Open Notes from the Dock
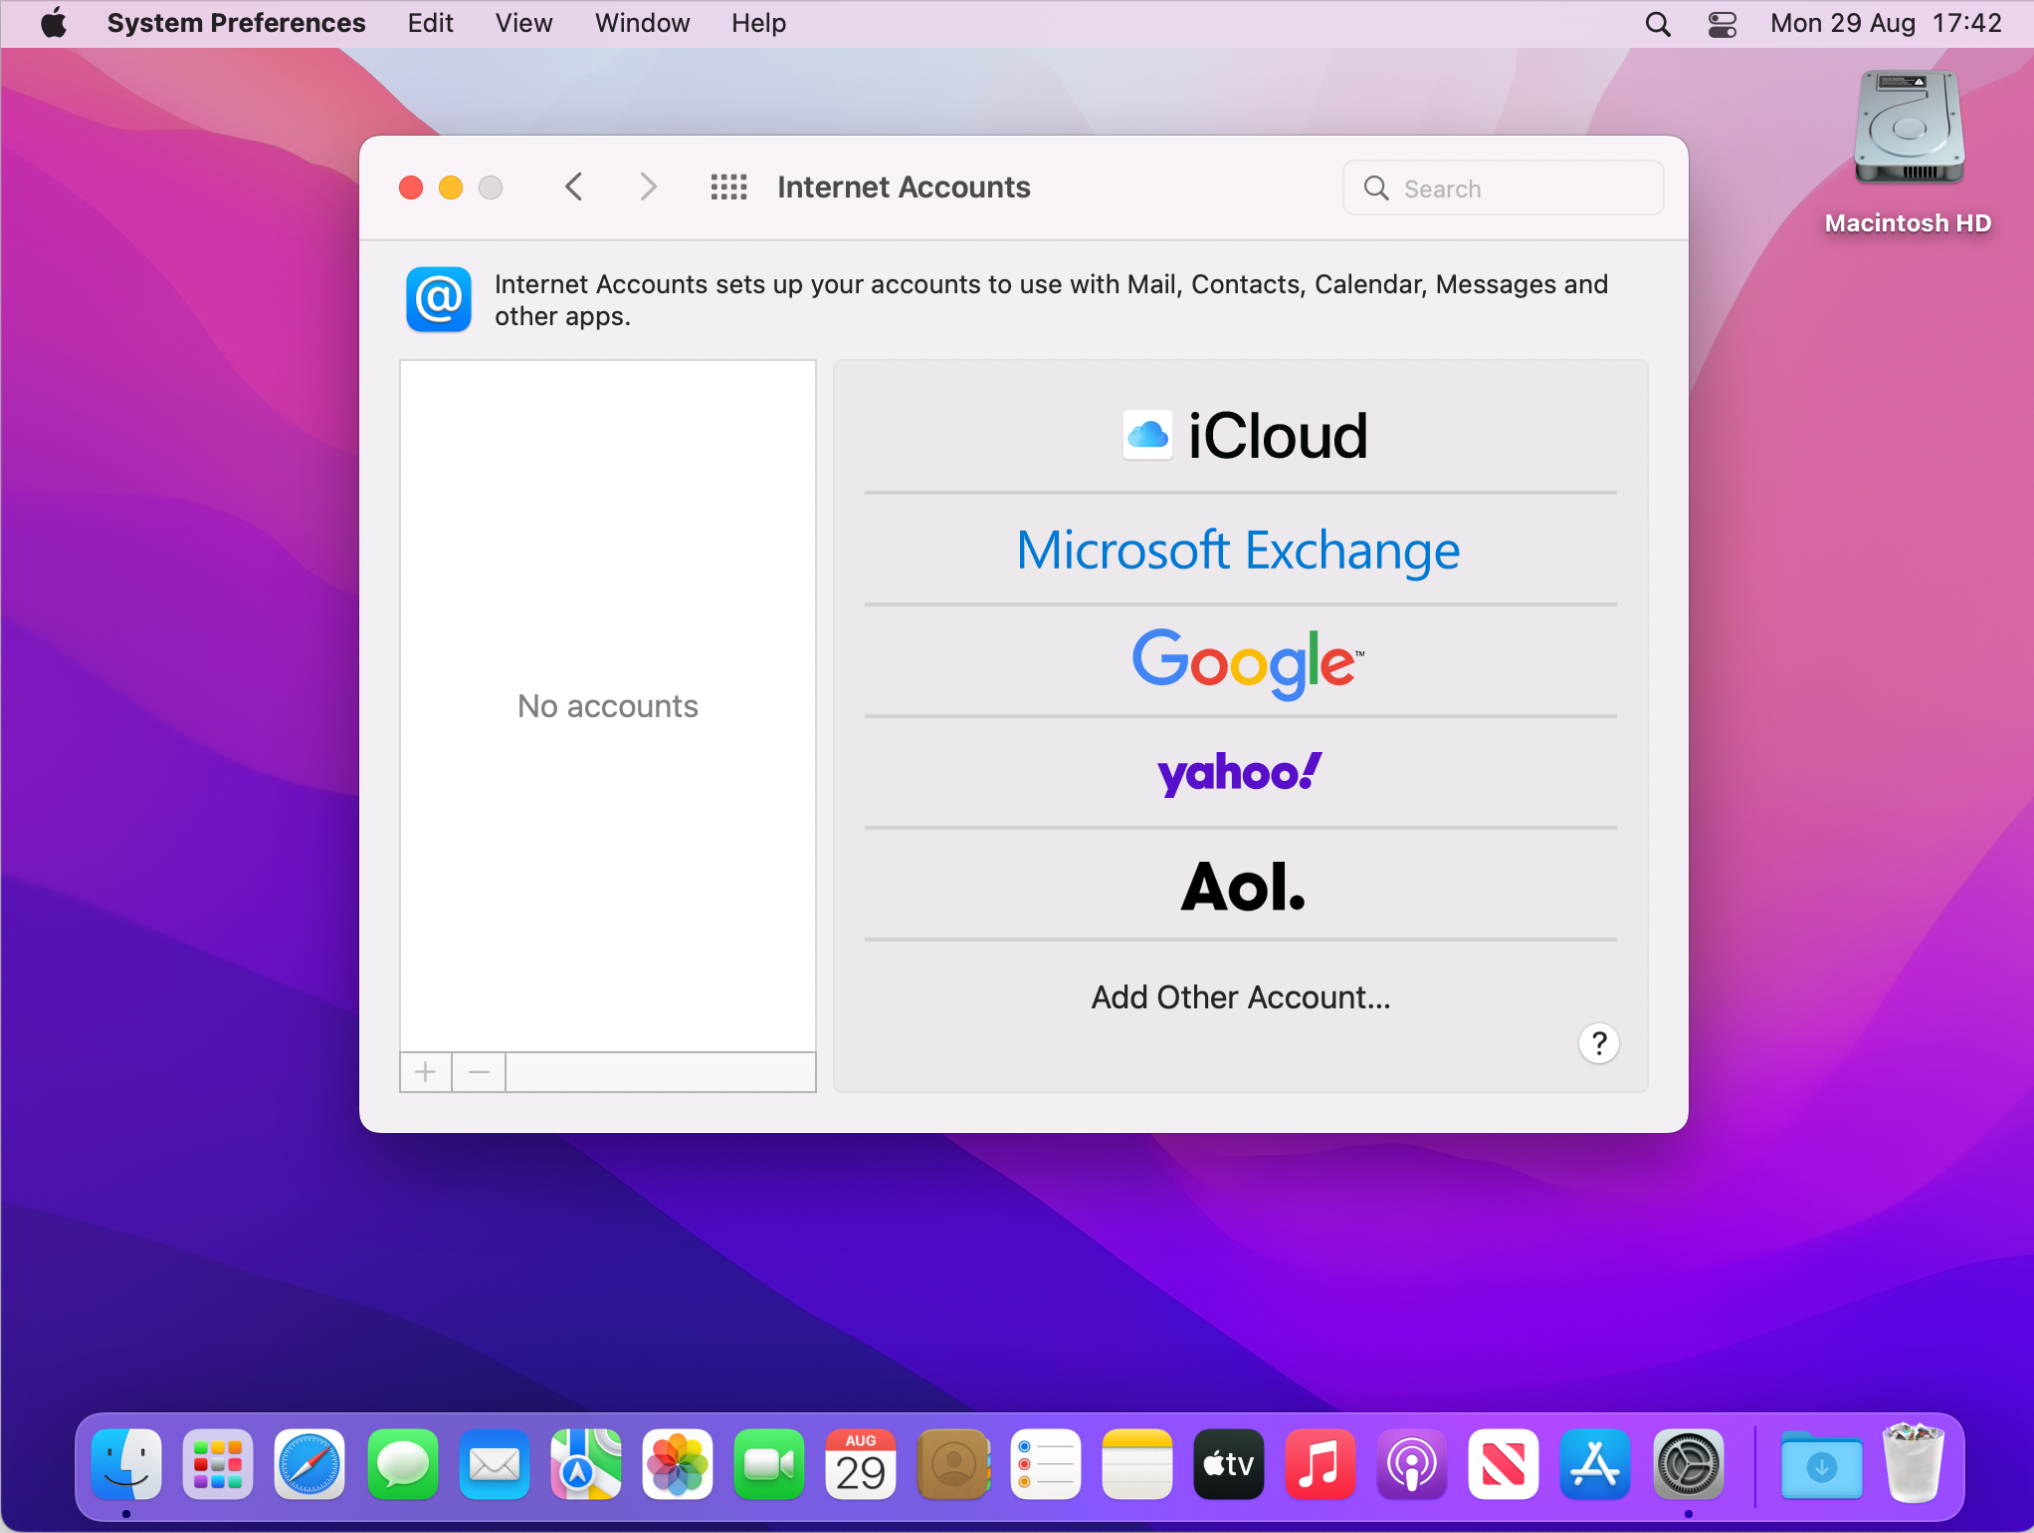2034x1533 pixels. click(x=1137, y=1465)
